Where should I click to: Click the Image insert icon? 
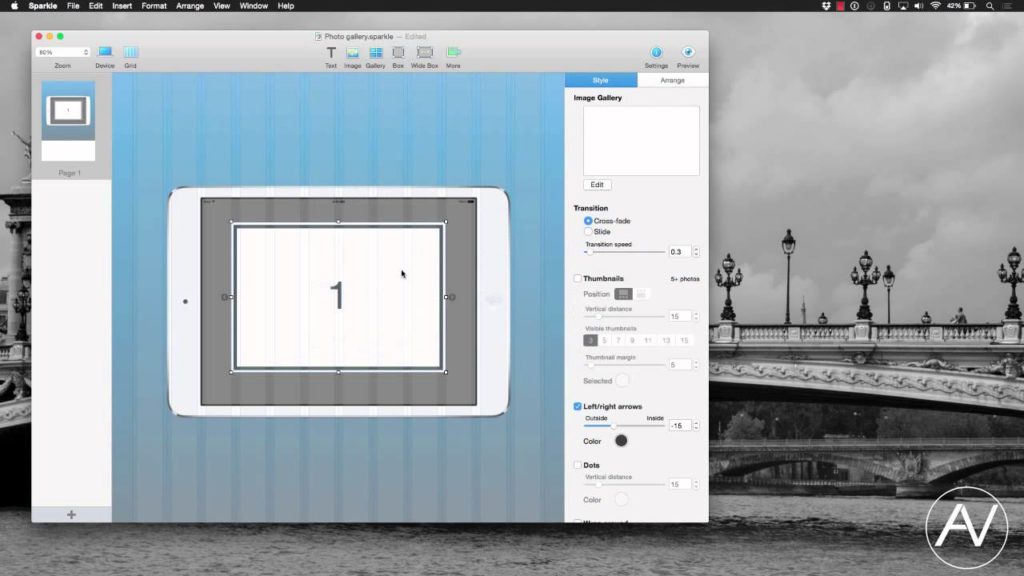click(352, 52)
